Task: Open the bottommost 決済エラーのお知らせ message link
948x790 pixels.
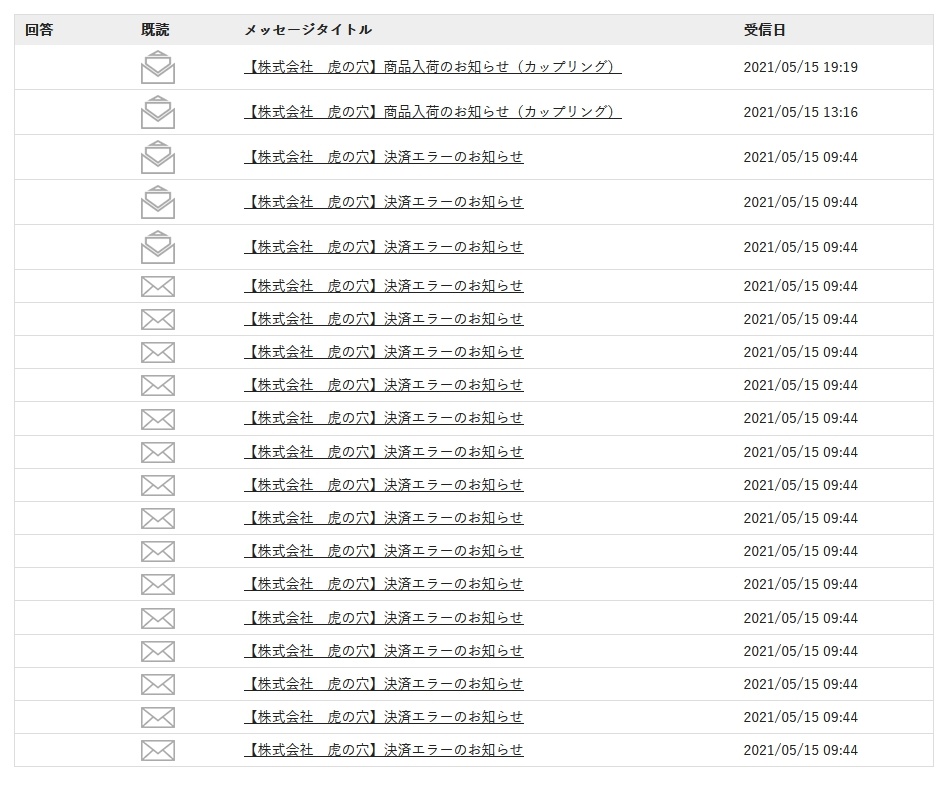Action: pos(384,750)
